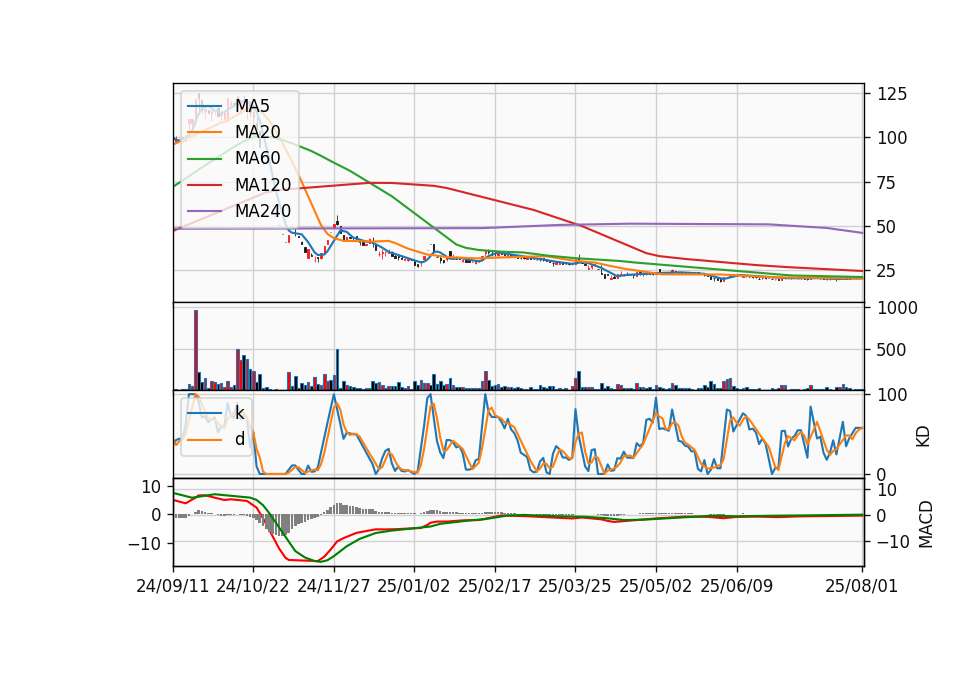The width and height of the screenshot is (960, 690).
Task: Click the red MA120 legend line sample
Action: (204, 185)
